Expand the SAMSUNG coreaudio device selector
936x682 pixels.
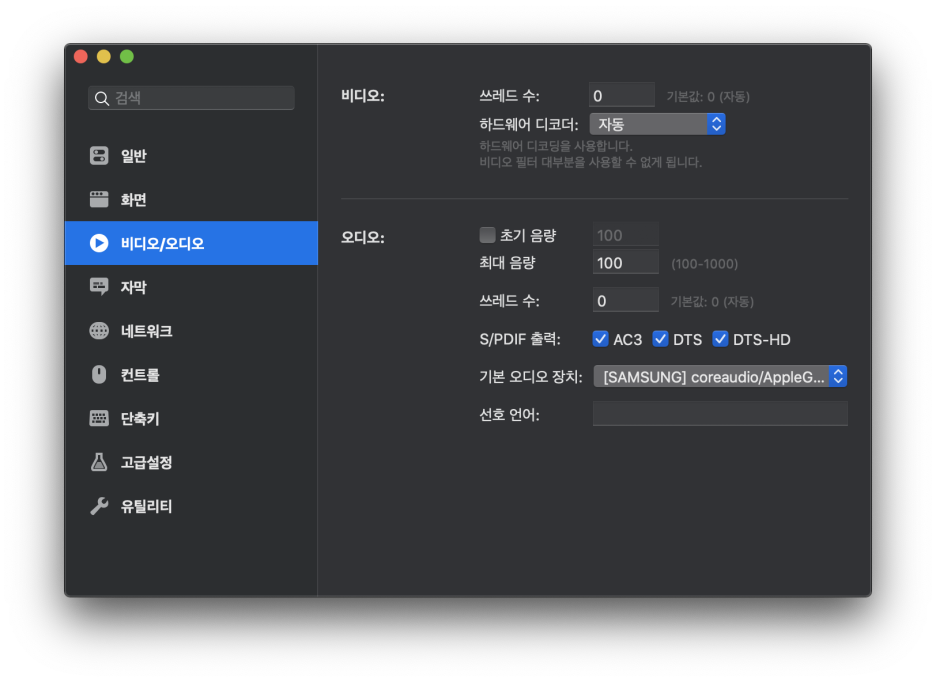719,377
